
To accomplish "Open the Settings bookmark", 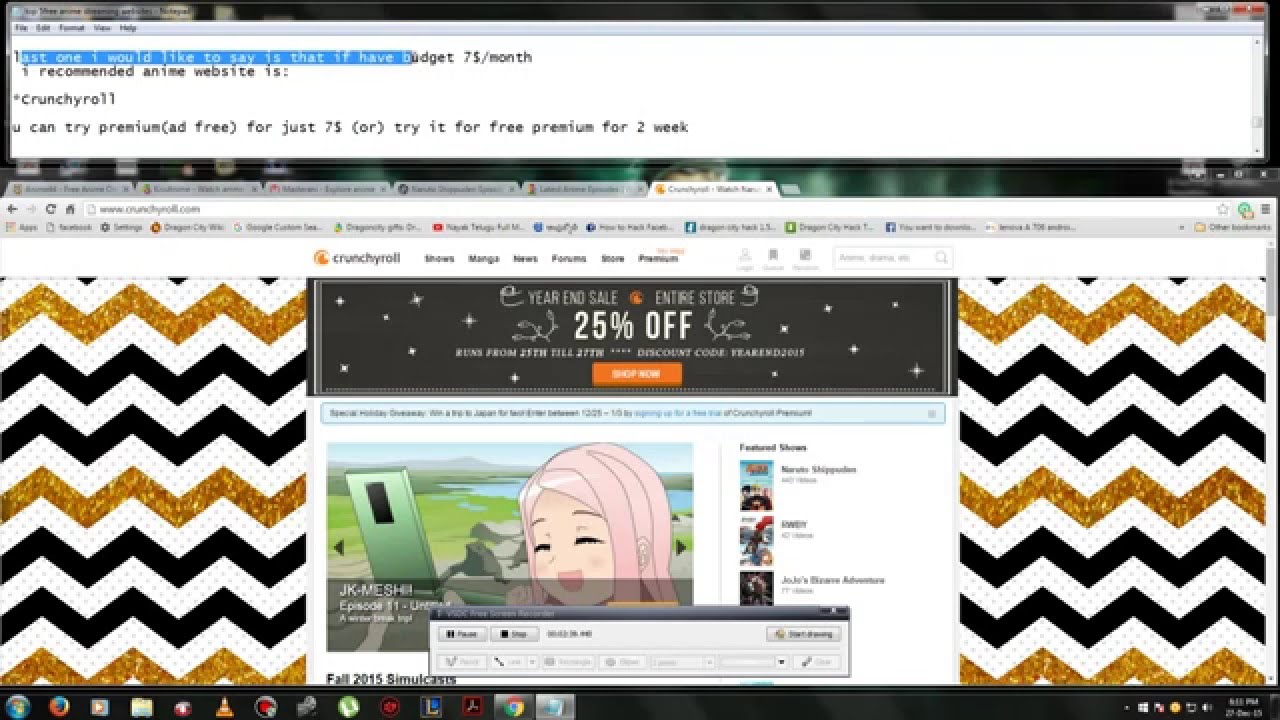I will [122, 227].
